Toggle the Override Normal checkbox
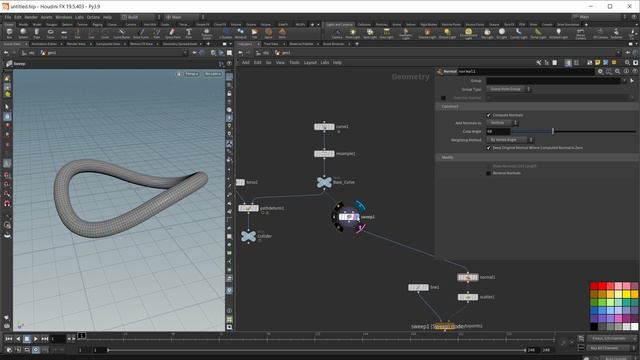 443,98
